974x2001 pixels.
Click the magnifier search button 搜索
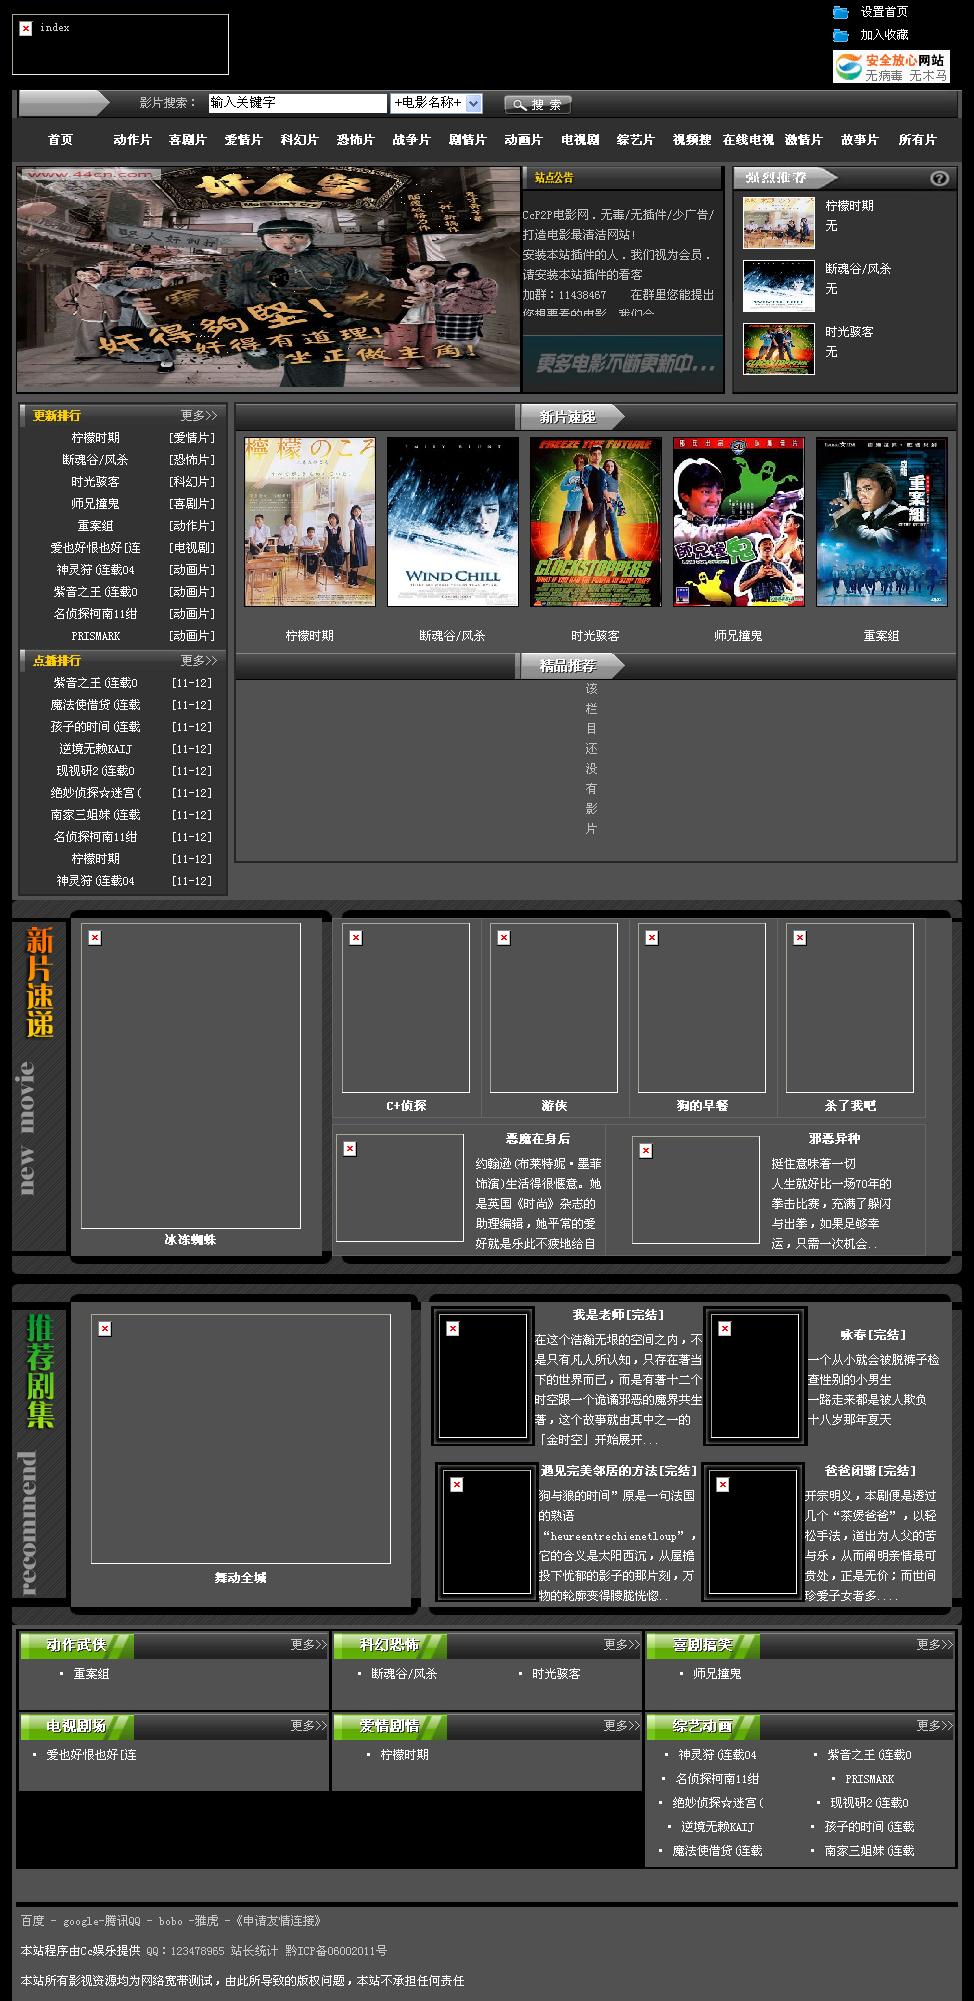coord(537,104)
